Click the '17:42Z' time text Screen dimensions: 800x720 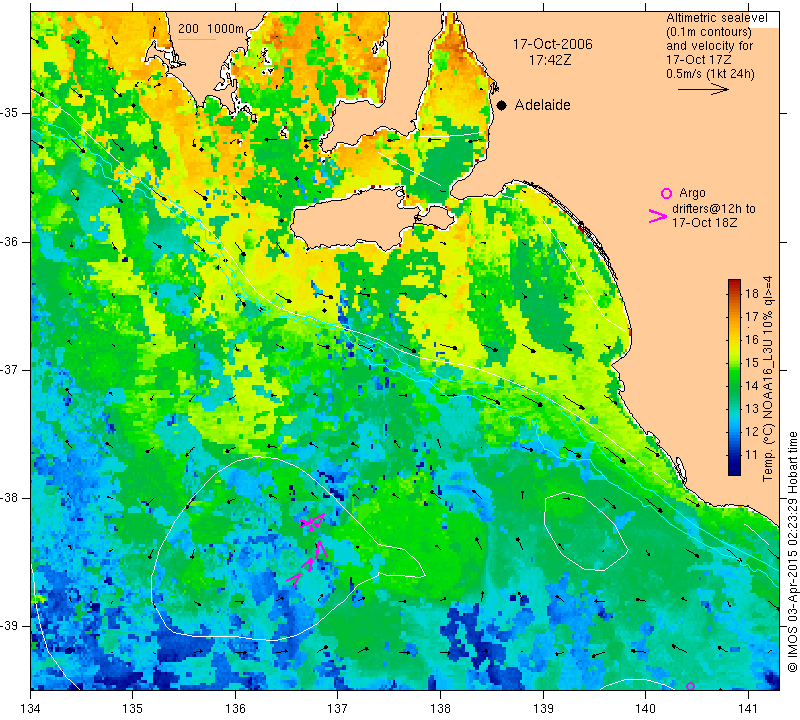tap(549, 60)
